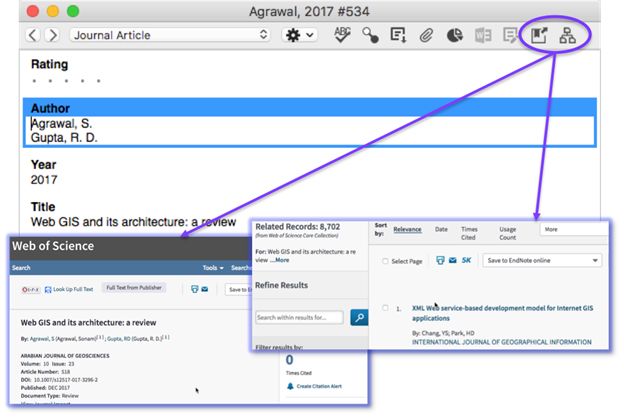Open XML Web service-based development model article
624x419 pixels.
pos(502,313)
